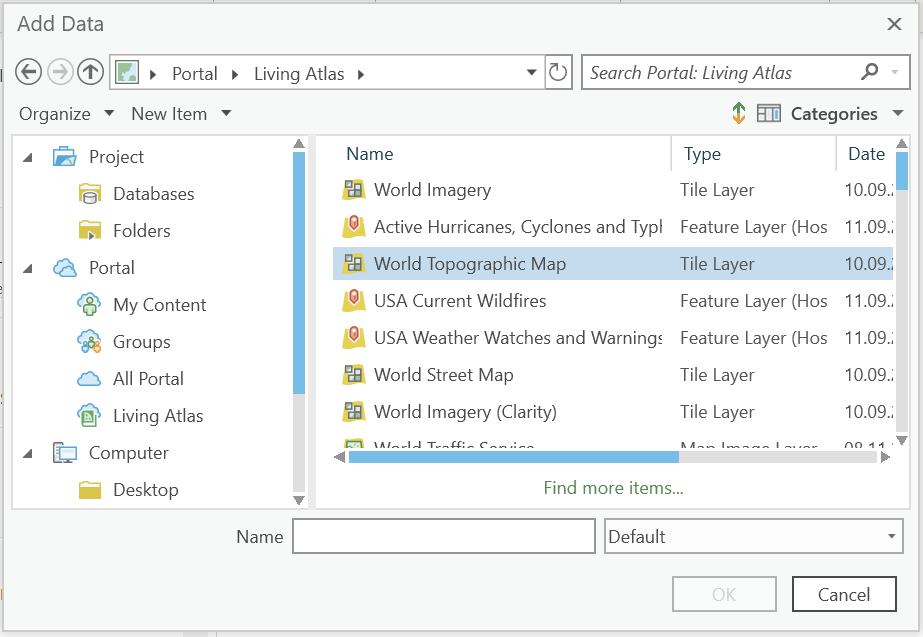Image resolution: width=923 pixels, height=637 pixels.
Task: Refresh the Living Atlas contents
Action: [x=557, y=73]
